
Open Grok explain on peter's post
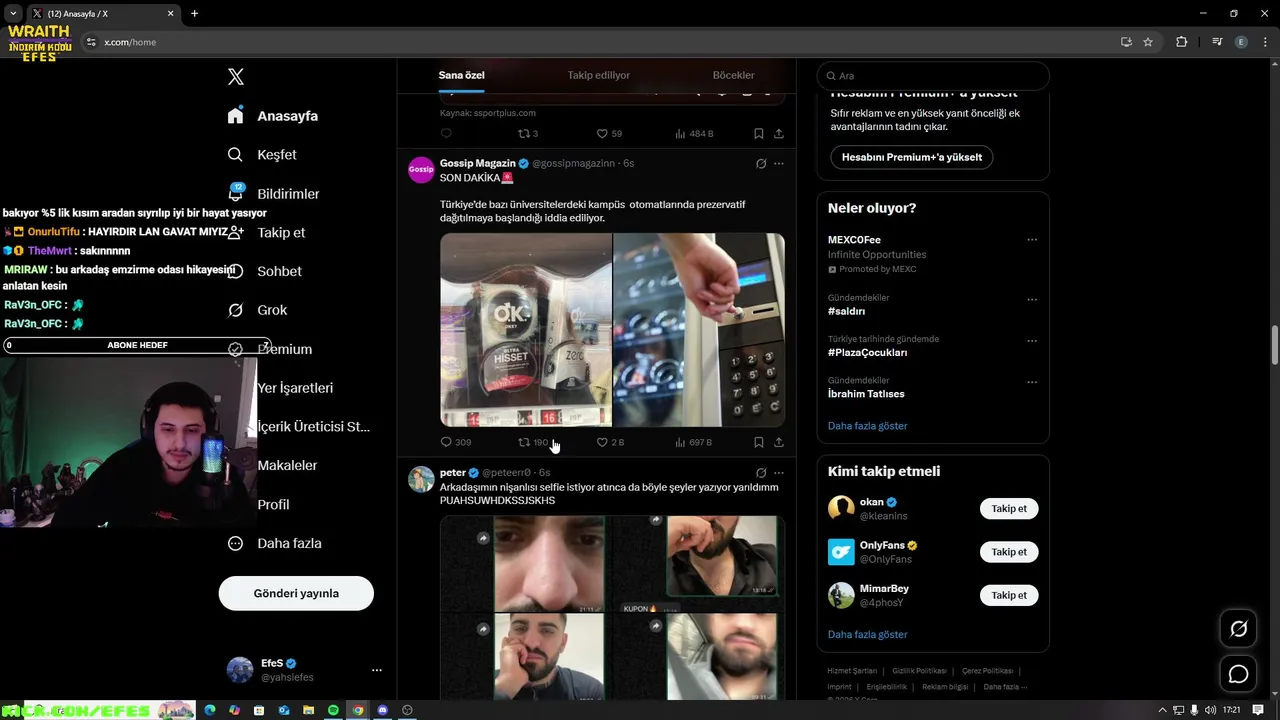coord(761,473)
